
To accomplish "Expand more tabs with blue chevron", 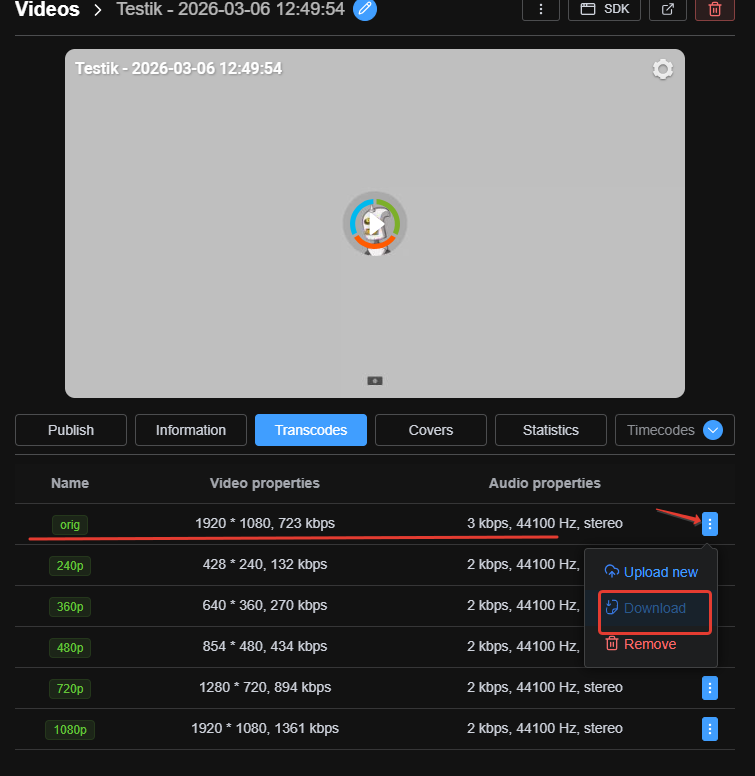I will point(713,430).
